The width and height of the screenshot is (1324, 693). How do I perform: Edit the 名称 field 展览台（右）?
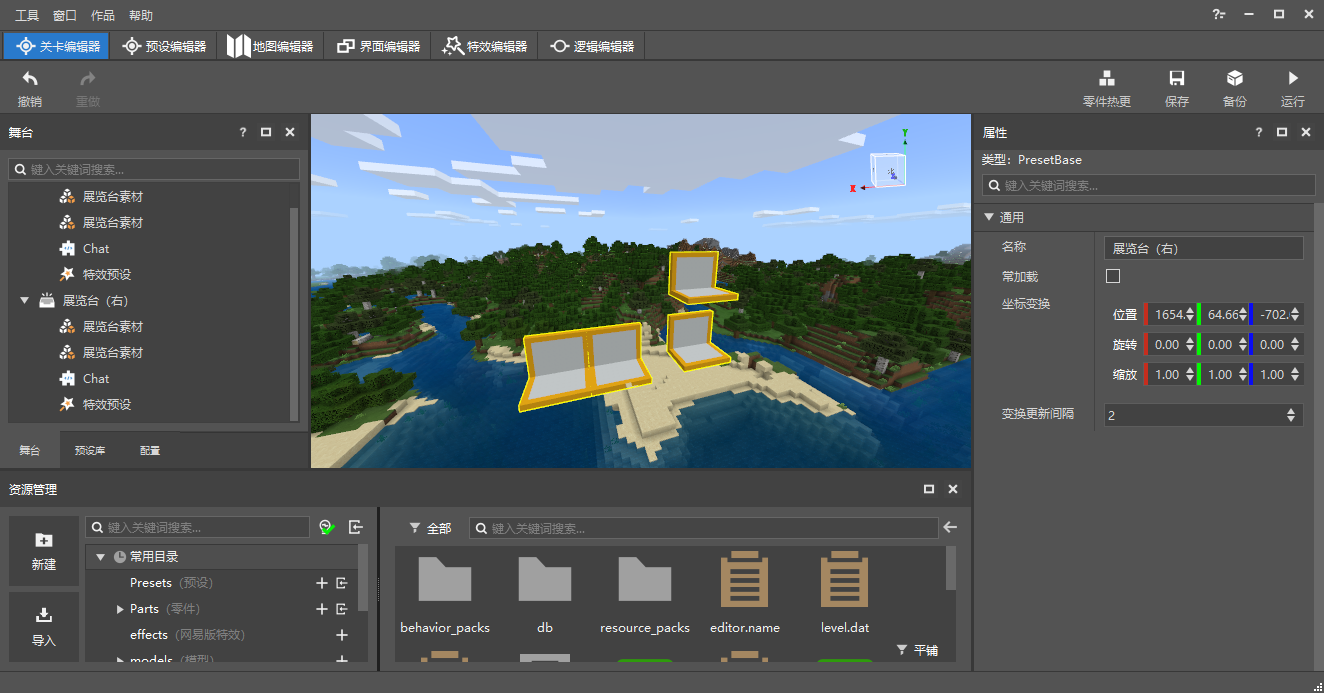(x=1204, y=248)
